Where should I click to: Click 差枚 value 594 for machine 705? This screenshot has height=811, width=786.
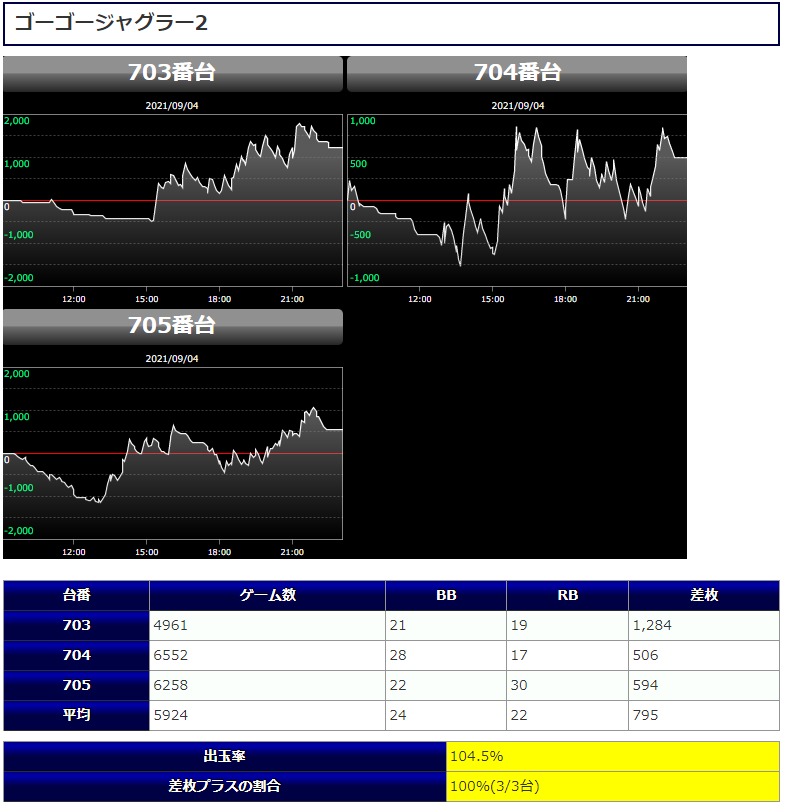pyautogui.click(x=704, y=685)
